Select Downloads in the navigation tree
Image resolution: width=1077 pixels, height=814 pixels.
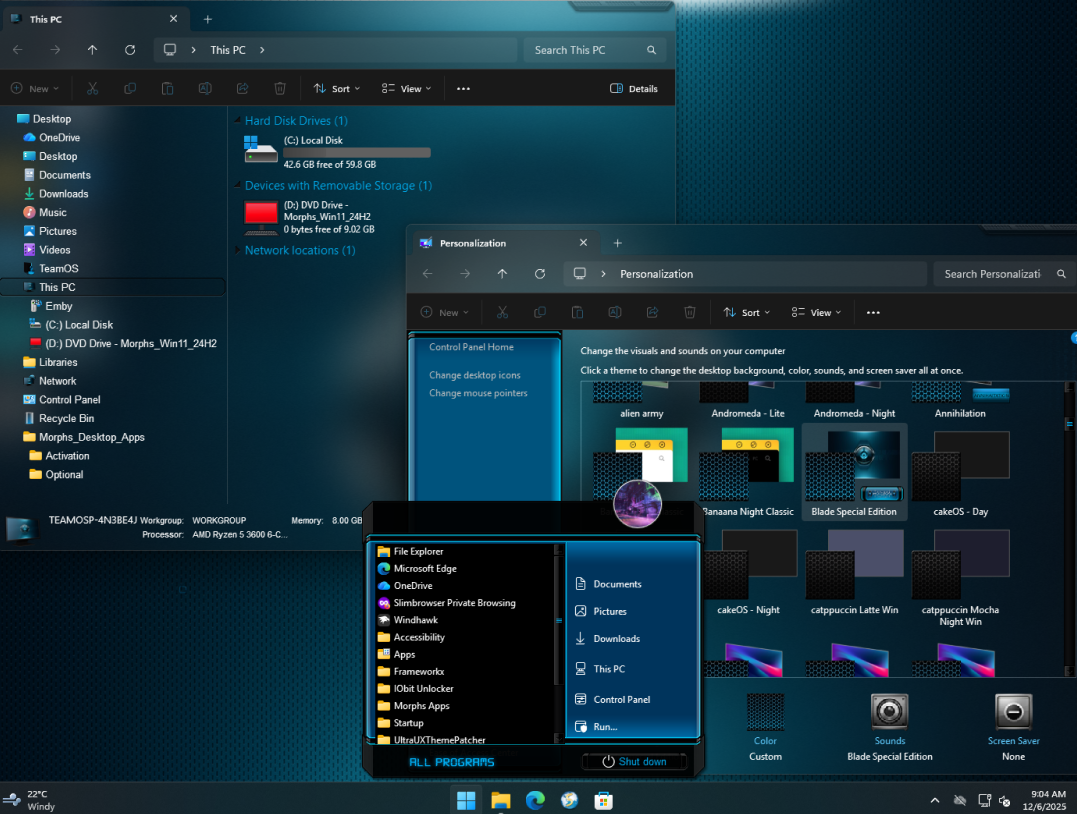coord(63,194)
